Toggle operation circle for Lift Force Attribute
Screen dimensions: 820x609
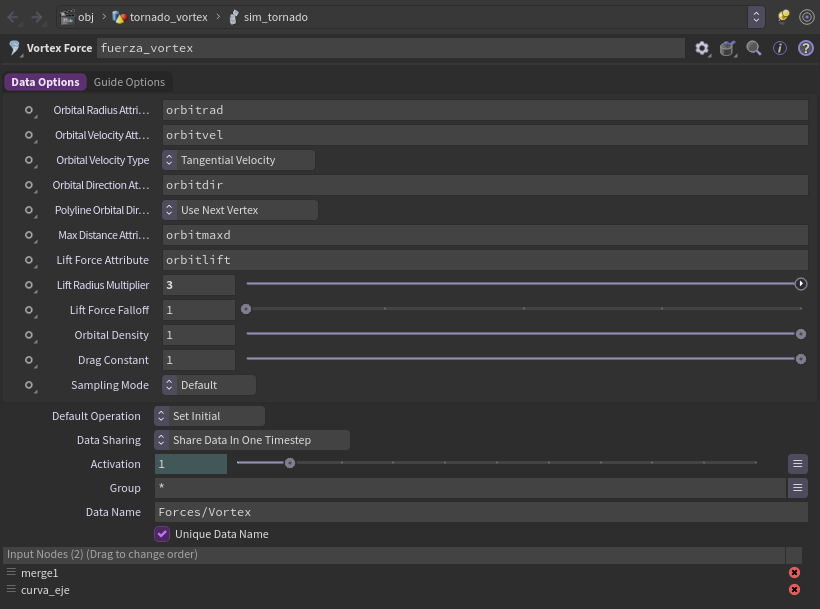(29, 260)
